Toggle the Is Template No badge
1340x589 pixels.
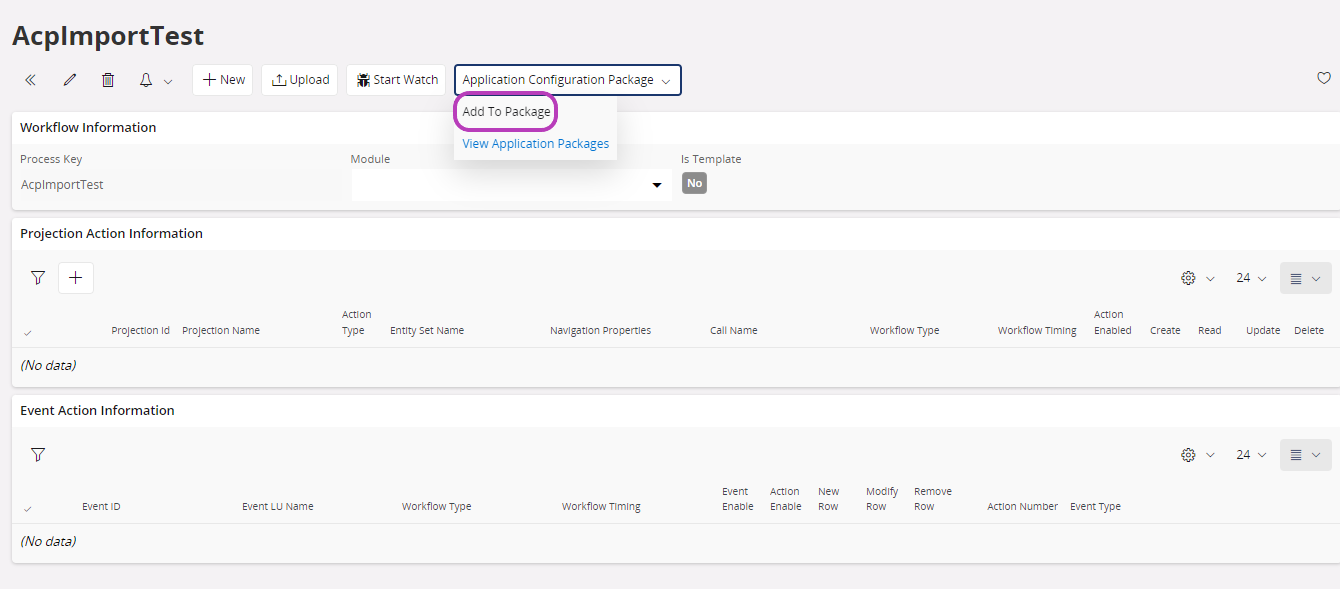click(694, 184)
